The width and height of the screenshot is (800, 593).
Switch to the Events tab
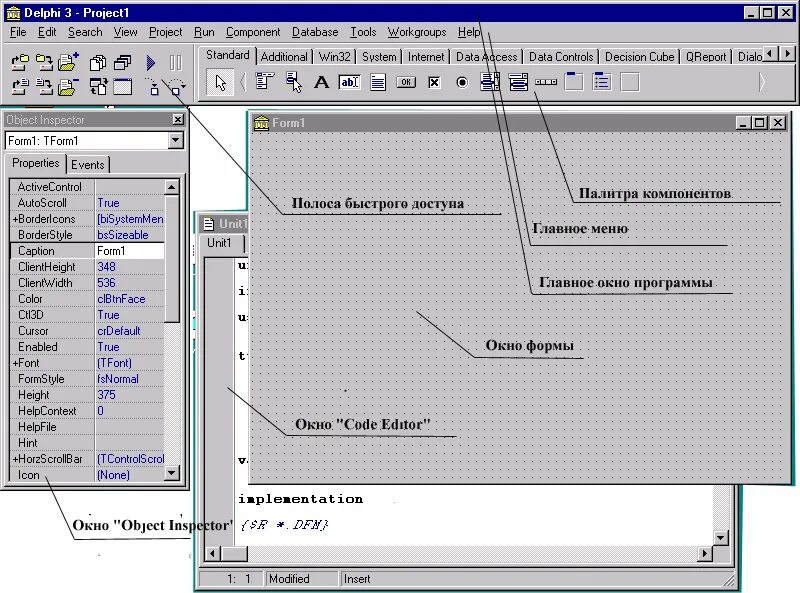click(x=88, y=164)
